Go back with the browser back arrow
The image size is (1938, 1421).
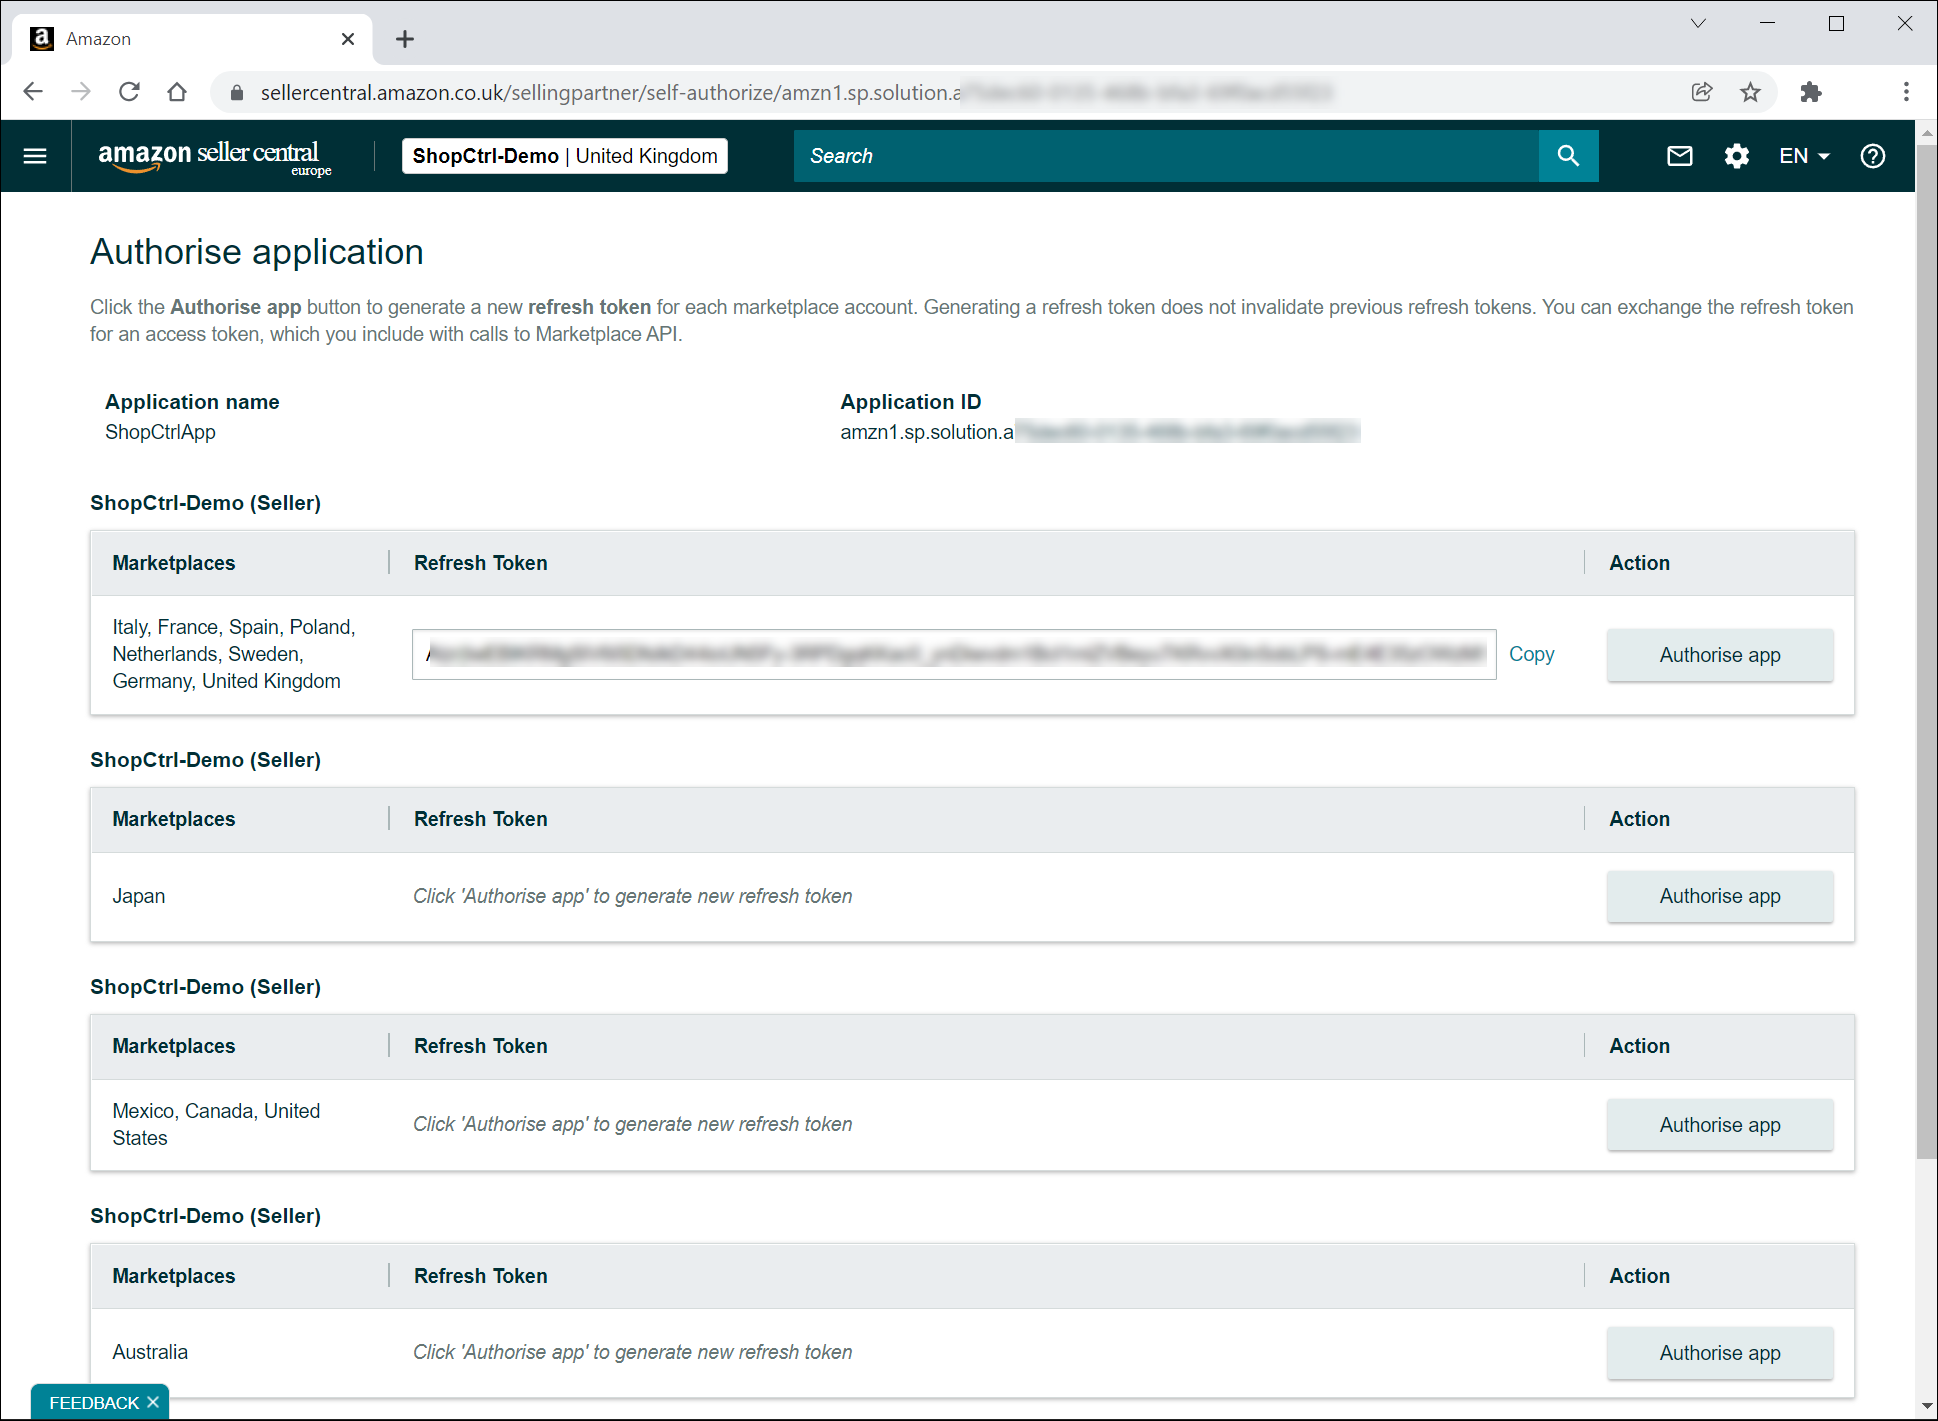[33, 92]
